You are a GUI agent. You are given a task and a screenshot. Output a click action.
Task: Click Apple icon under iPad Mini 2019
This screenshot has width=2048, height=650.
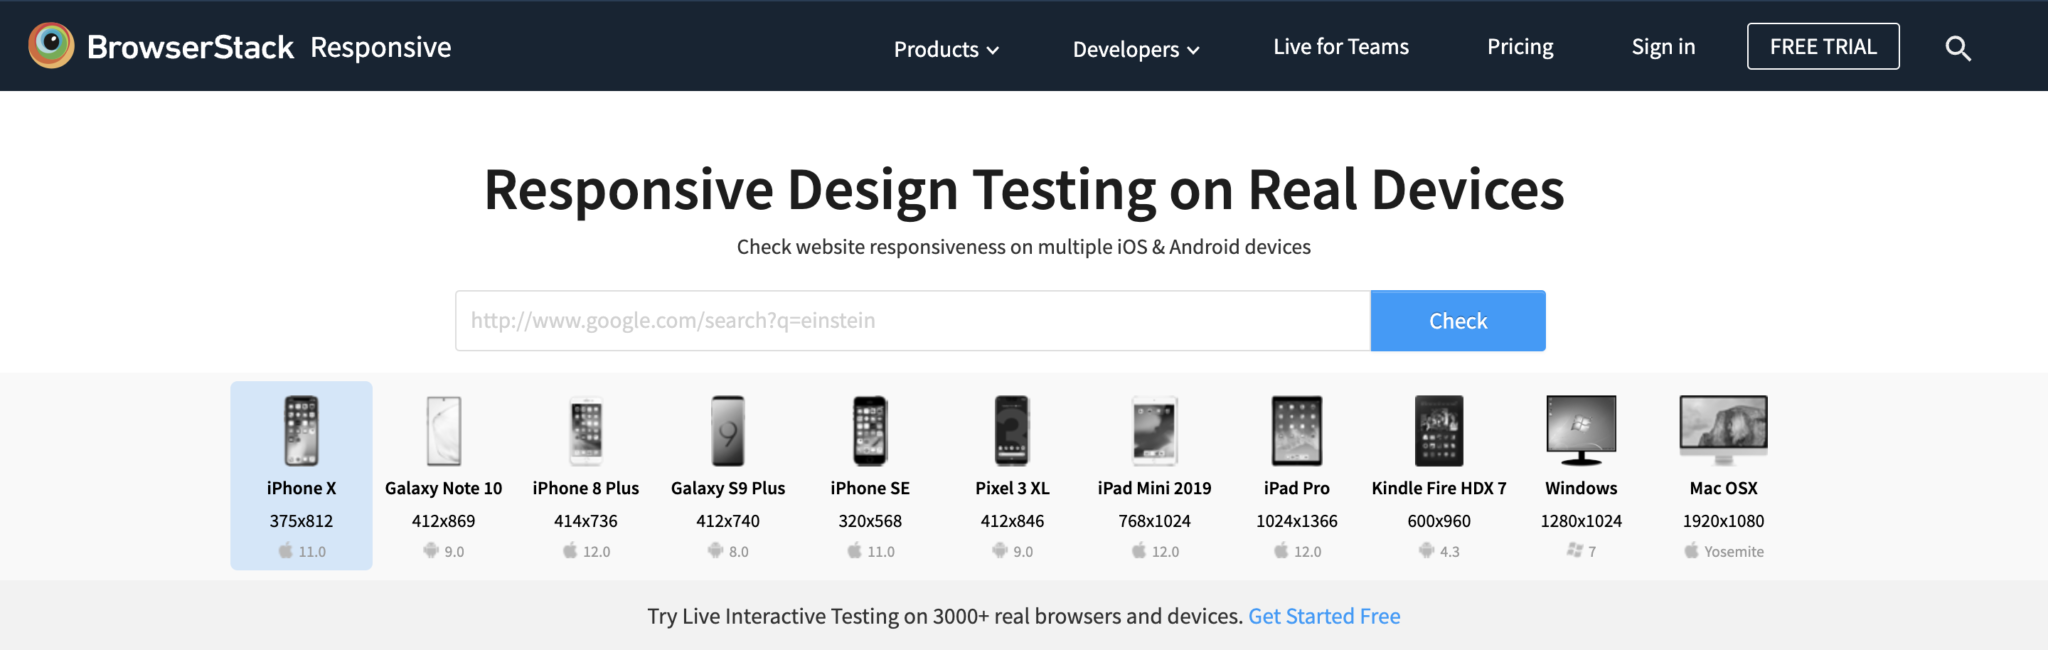[x=1139, y=551]
